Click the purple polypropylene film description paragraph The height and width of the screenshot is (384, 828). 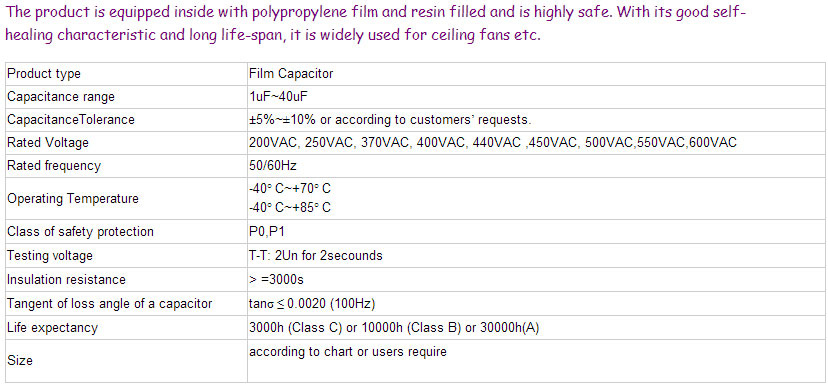378,24
